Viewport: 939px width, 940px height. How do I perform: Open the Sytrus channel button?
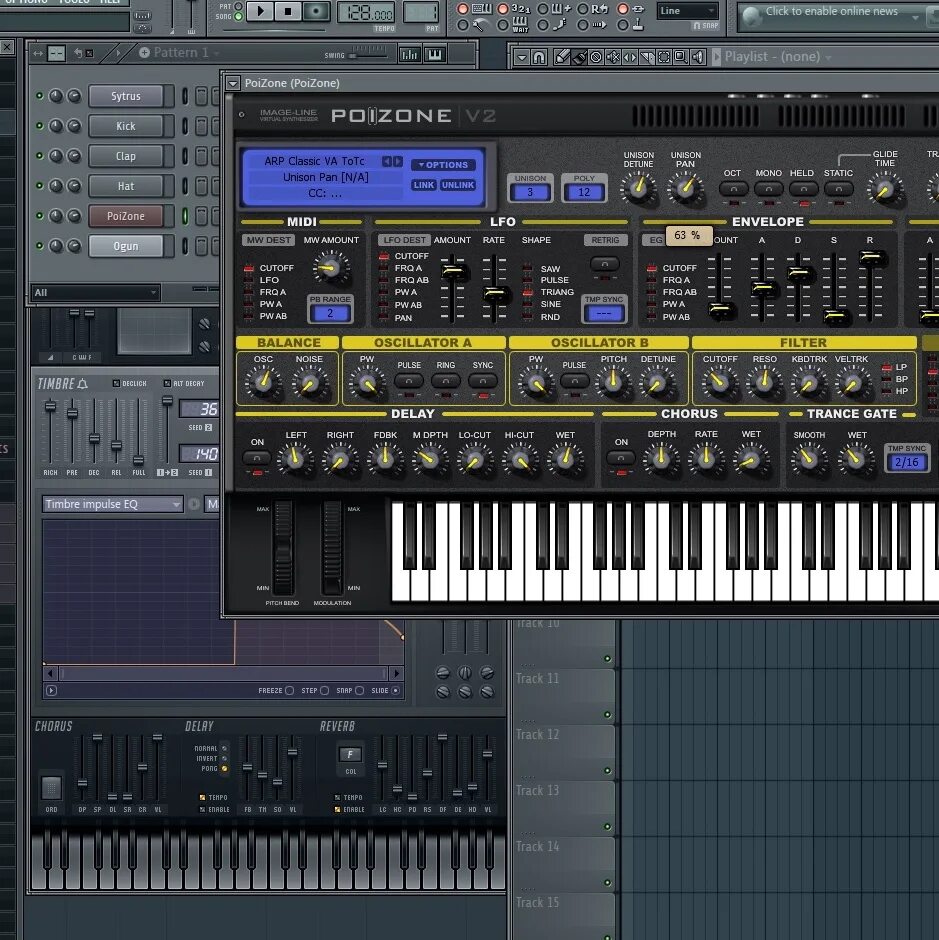(x=126, y=96)
